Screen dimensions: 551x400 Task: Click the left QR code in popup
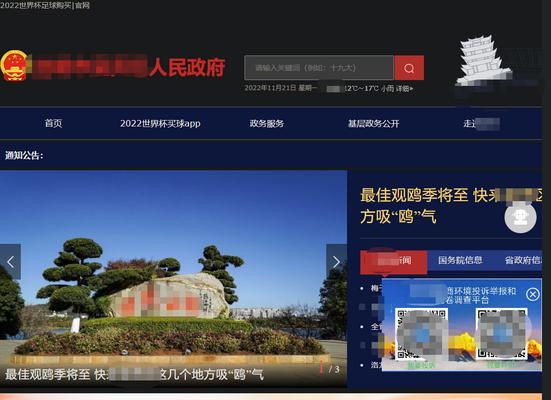421,333
